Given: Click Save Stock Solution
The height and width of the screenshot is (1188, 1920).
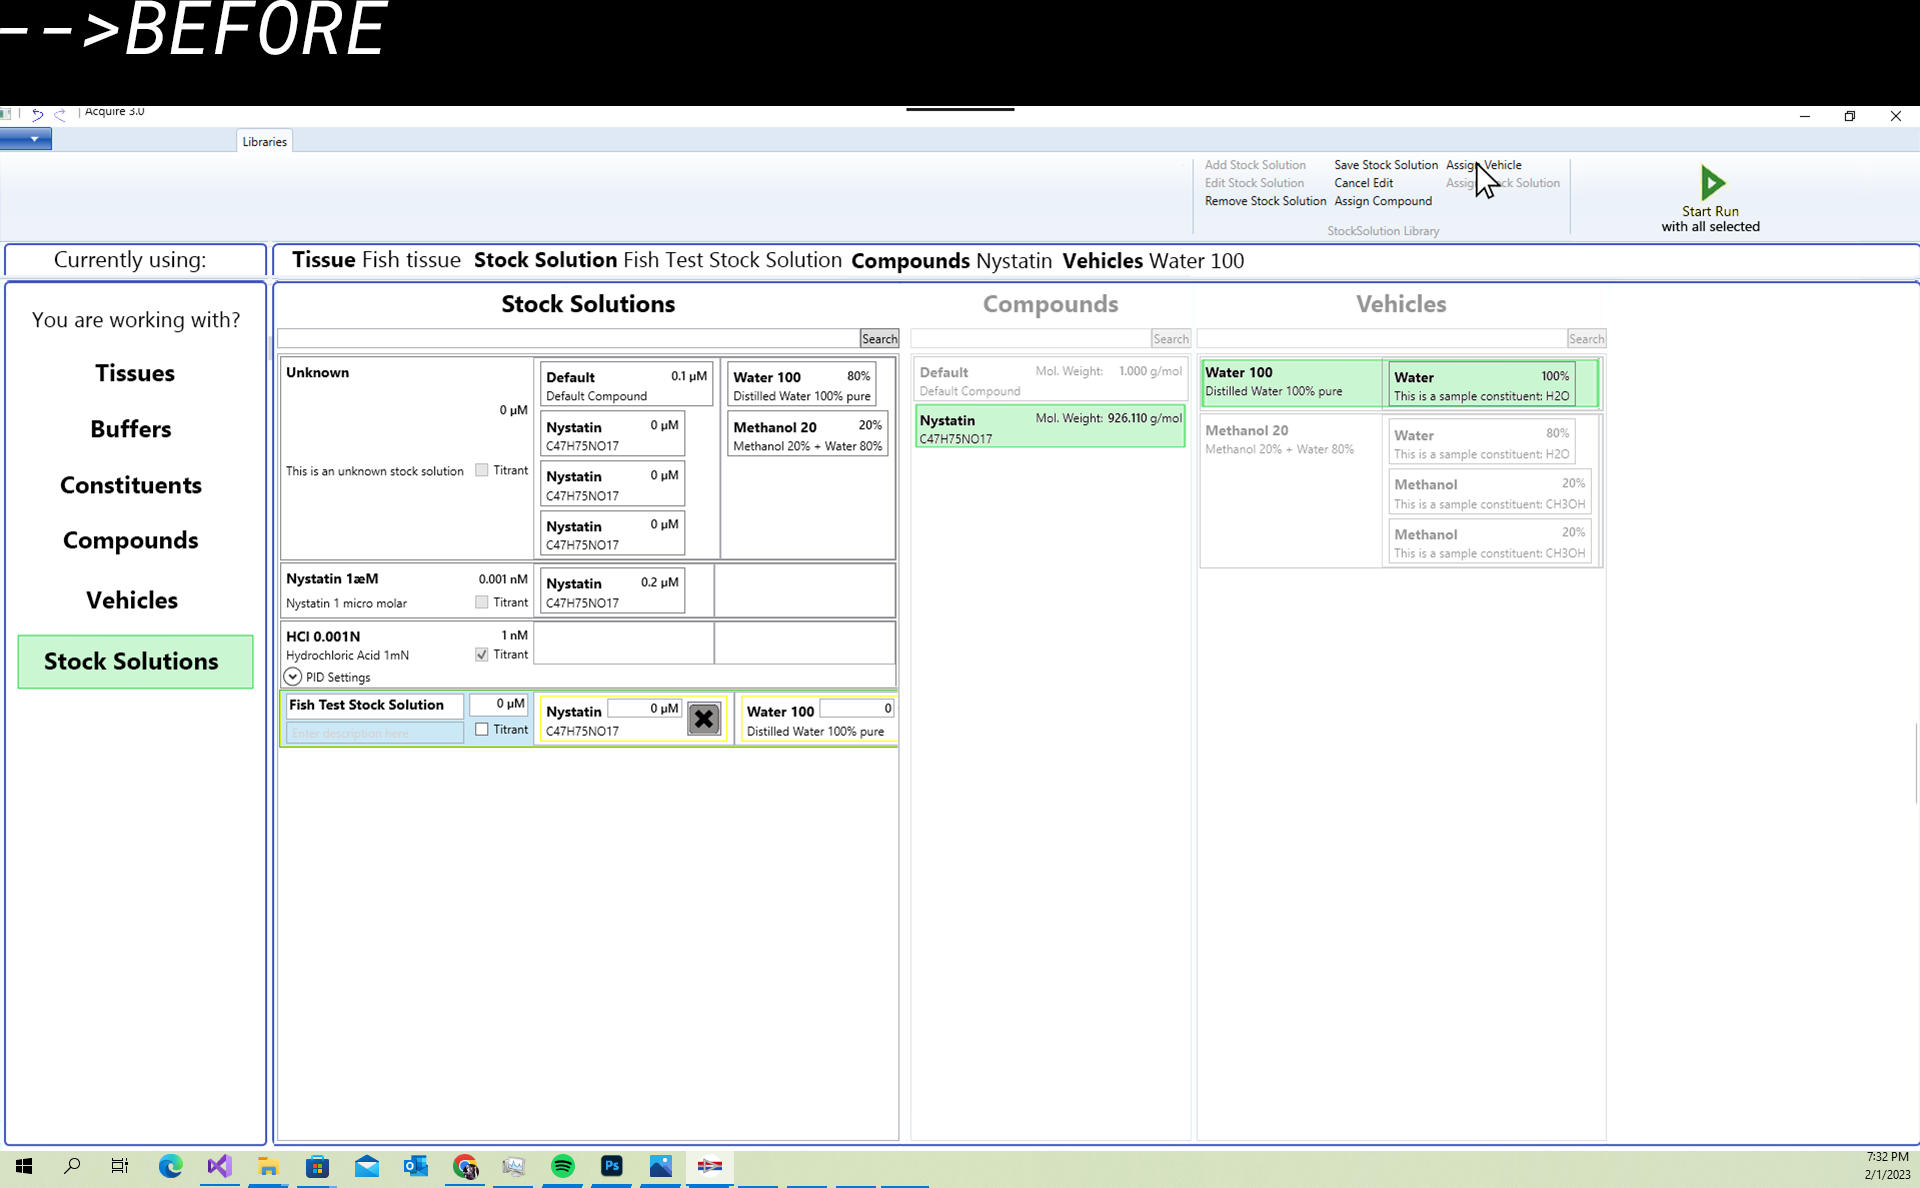Looking at the screenshot, I should tap(1385, 165).
